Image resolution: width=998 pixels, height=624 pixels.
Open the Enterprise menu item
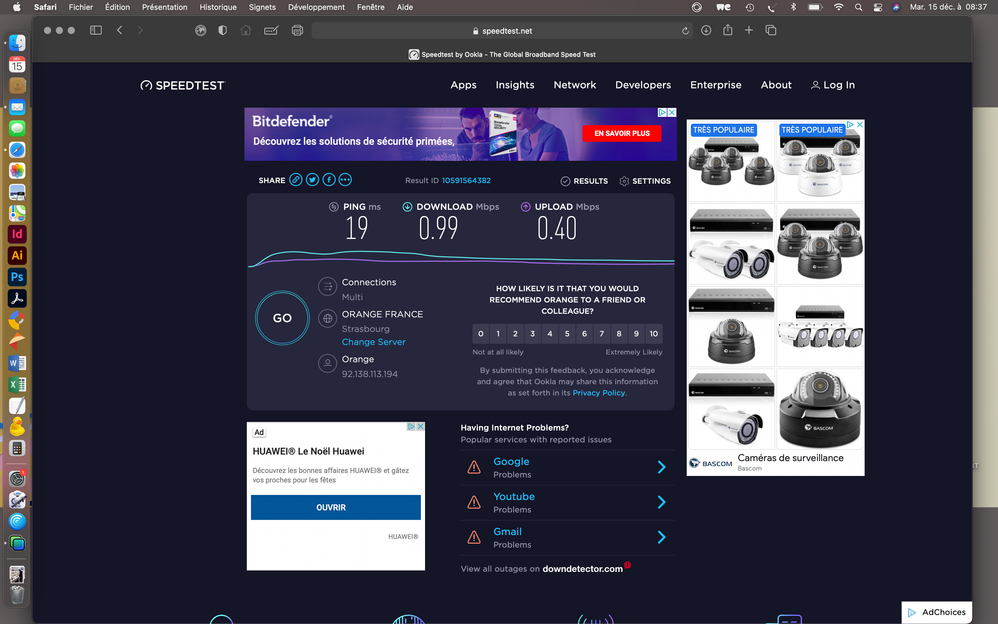715,85
